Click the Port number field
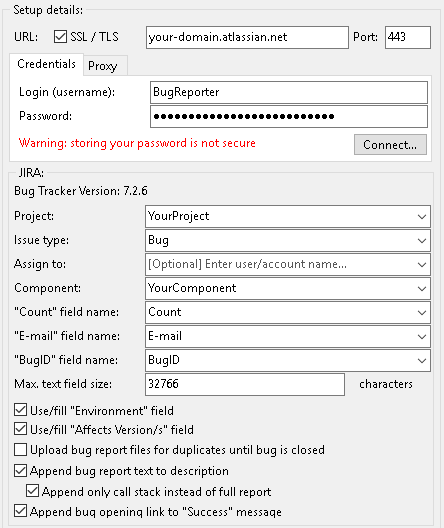 tap(408, 37)
